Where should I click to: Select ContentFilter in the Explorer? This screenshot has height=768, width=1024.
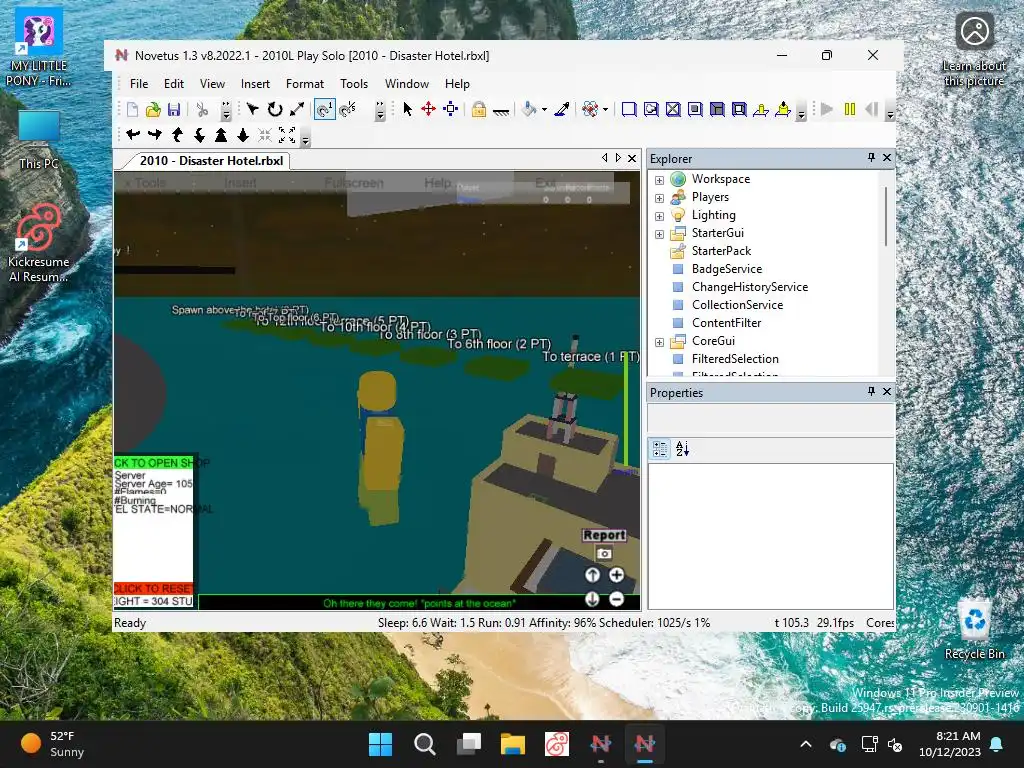(x=726, y=323)
